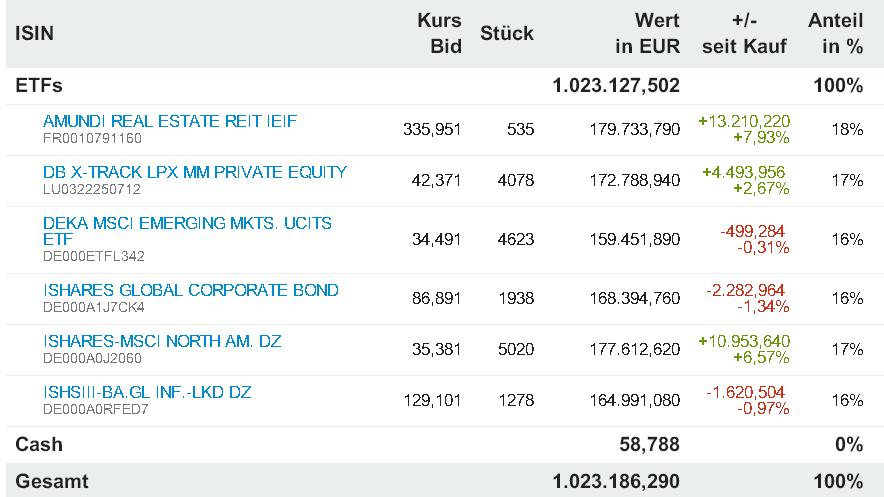884x497 pixels.
Task: Click the Gesamt value 1.023.186,290
Action: tap(616, 481)
